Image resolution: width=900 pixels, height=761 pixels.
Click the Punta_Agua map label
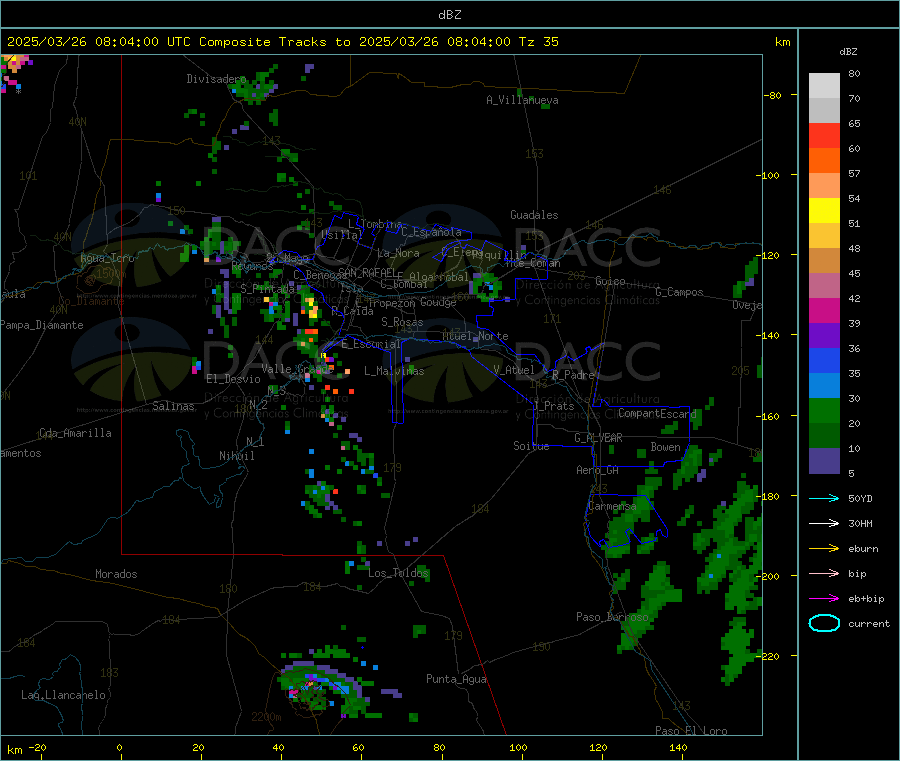point(456,679)
